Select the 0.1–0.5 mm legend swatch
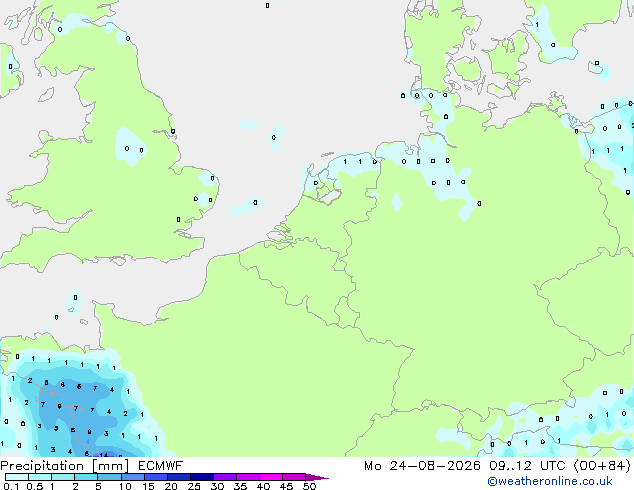The width and height of the screenshot is (634, 490). coord(17,477)
